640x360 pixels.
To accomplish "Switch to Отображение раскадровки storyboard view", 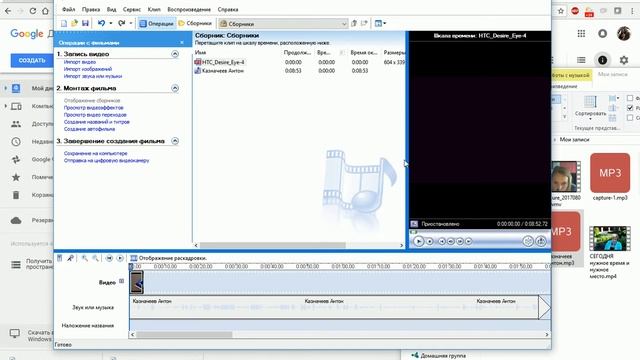I will pos(169,258).
